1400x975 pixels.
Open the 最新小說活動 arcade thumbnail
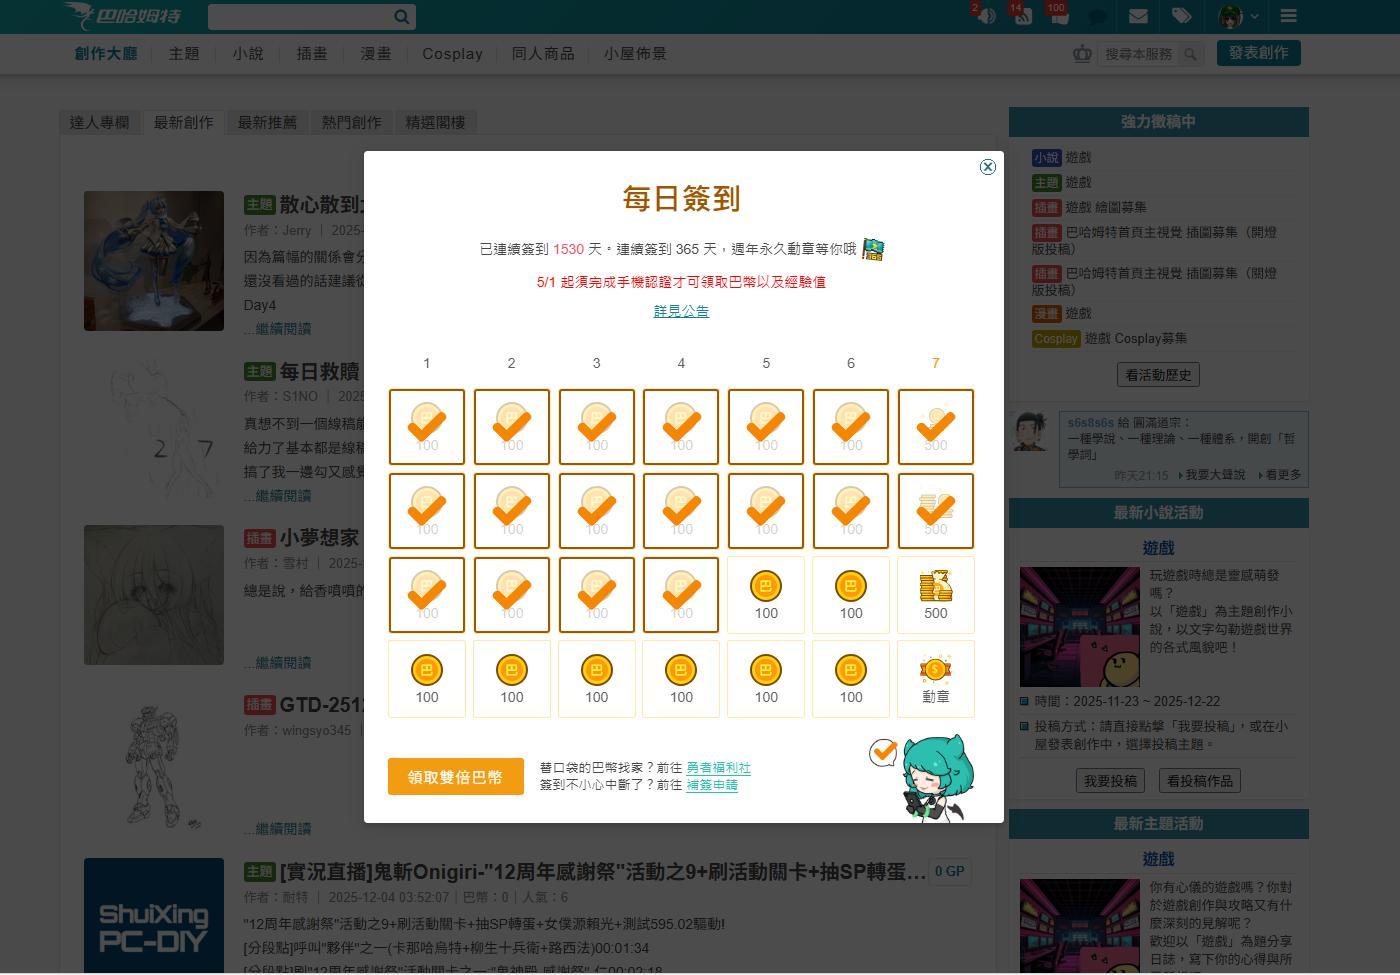1080,627
